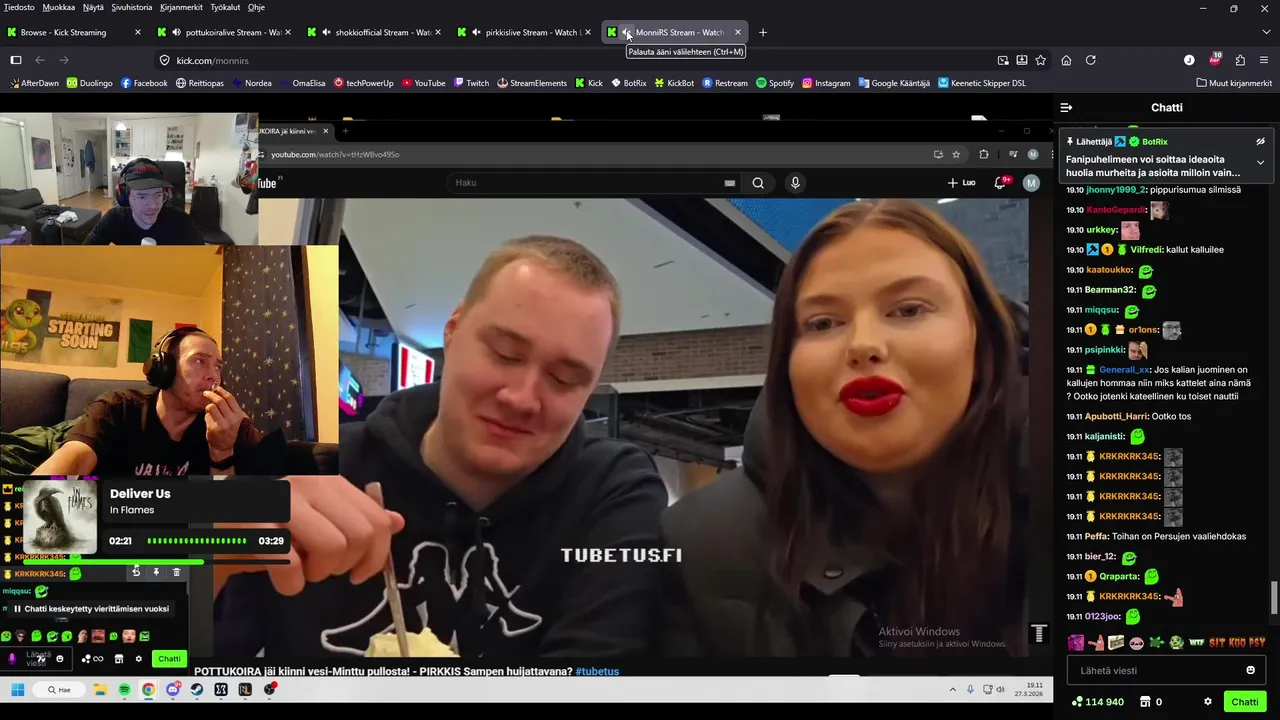This screenshot has height=720, width=1280.
Task: Open the Tiedosto menu
Action: tap(19, 7)
